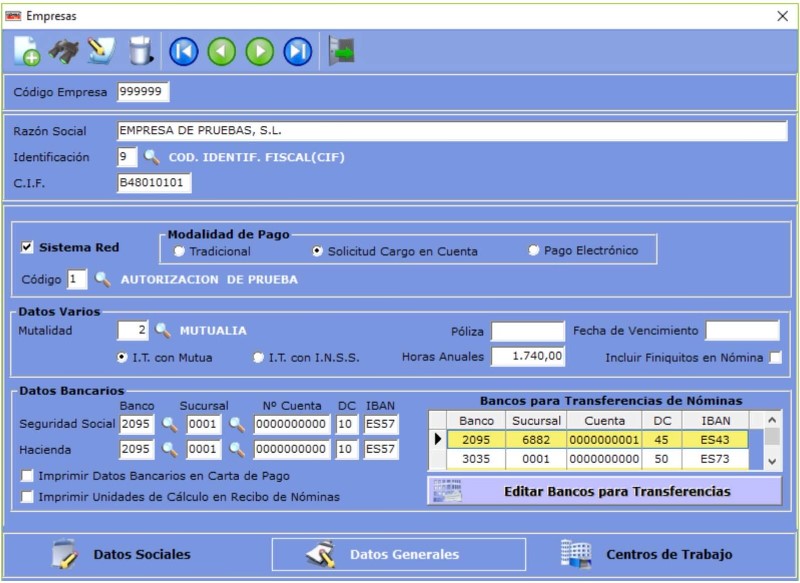Screen dimensions: 800x583
Task: Click DC cell 50 in table
Action: pyautogui.click(x=662, y=459)
